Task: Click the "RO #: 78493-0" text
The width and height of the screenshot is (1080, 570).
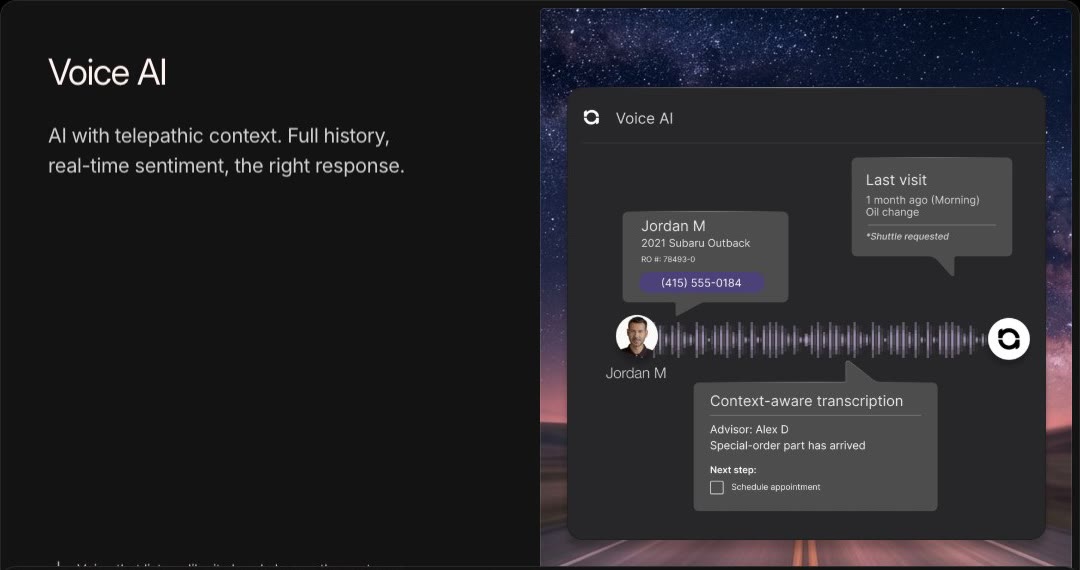Action: tap(668, 260)
